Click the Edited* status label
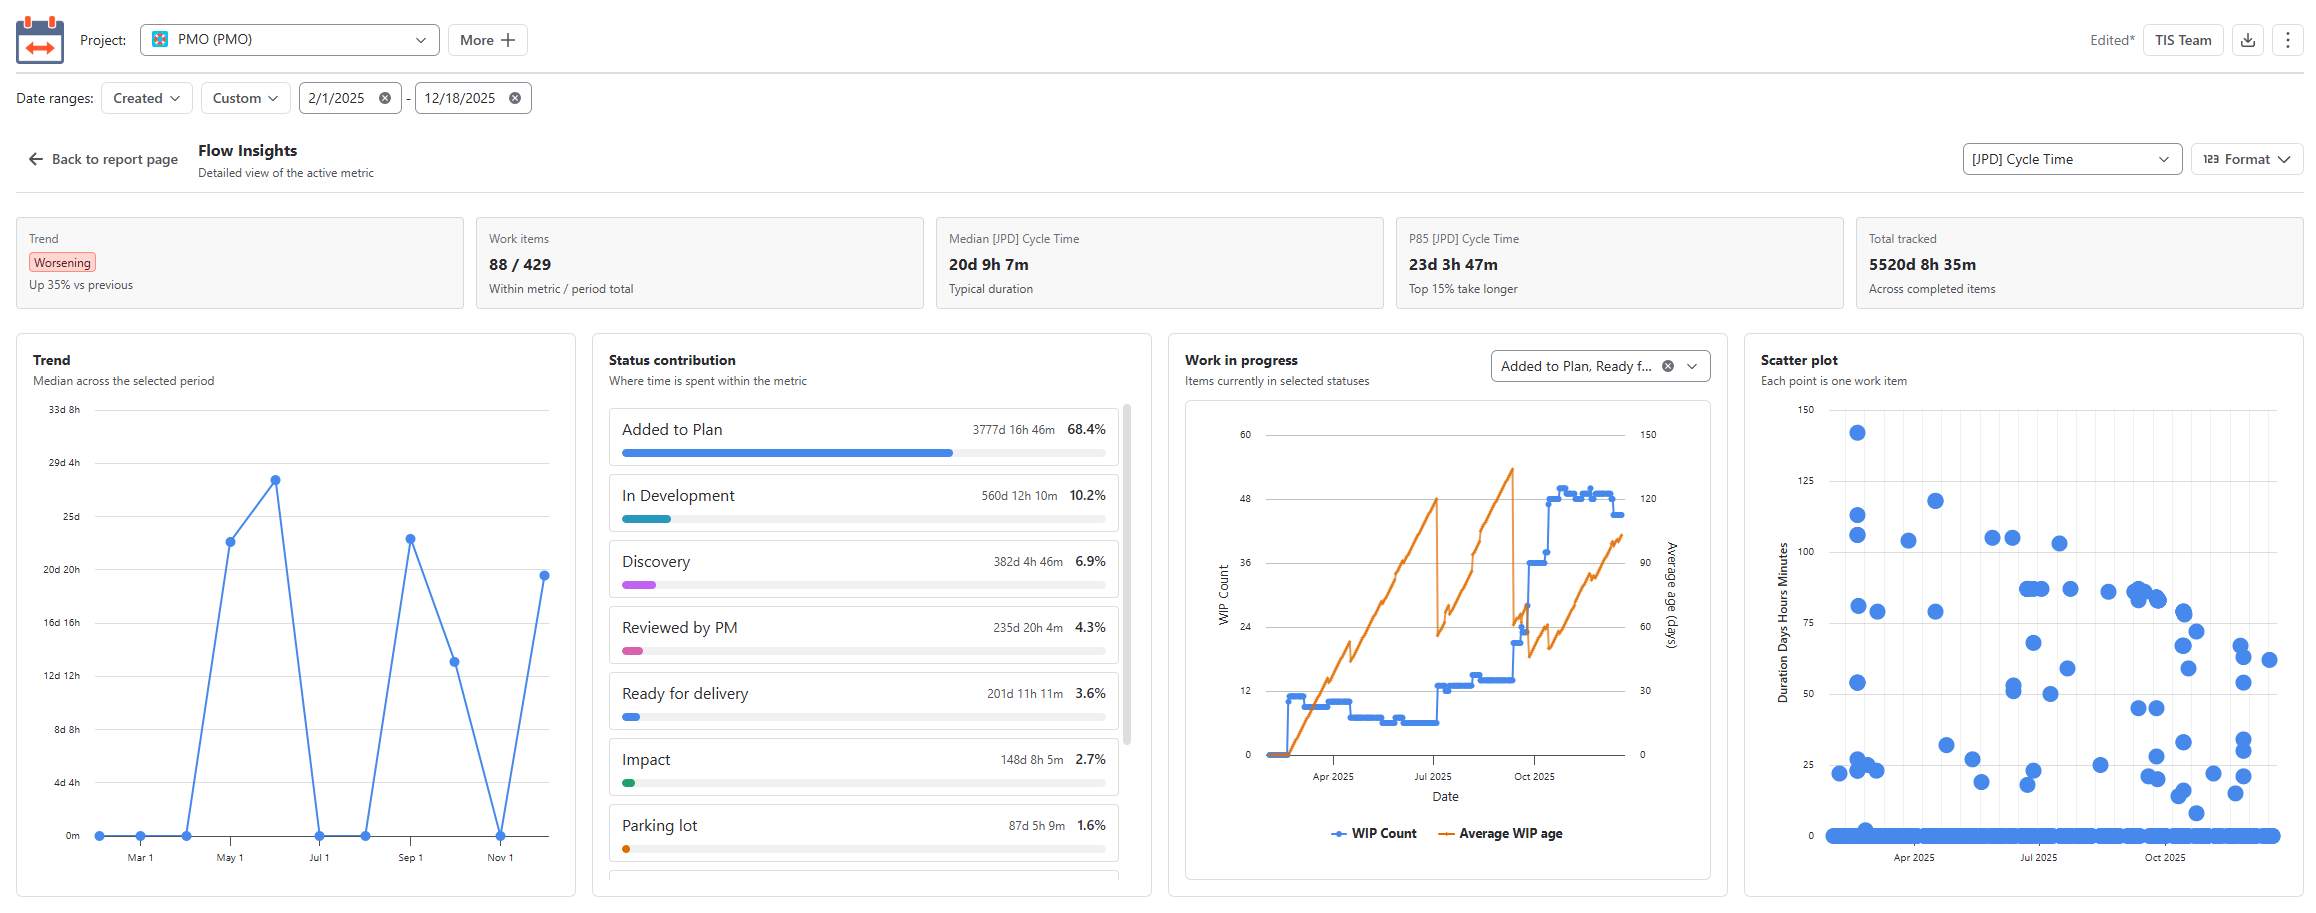Image resolution: width=2316 pixels, height=913 pixels. [x=2112, y=40]
